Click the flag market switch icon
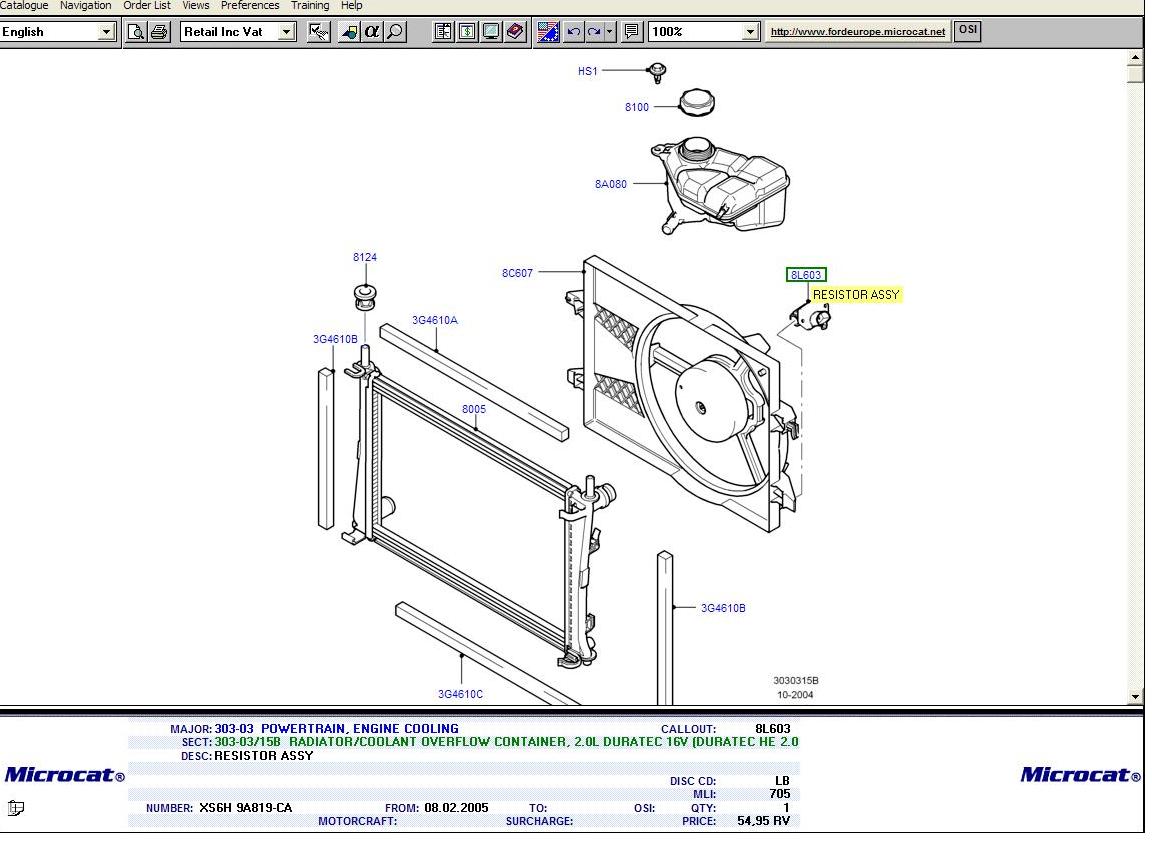This screenshot has width=1152, height=864. pos(548,32)
